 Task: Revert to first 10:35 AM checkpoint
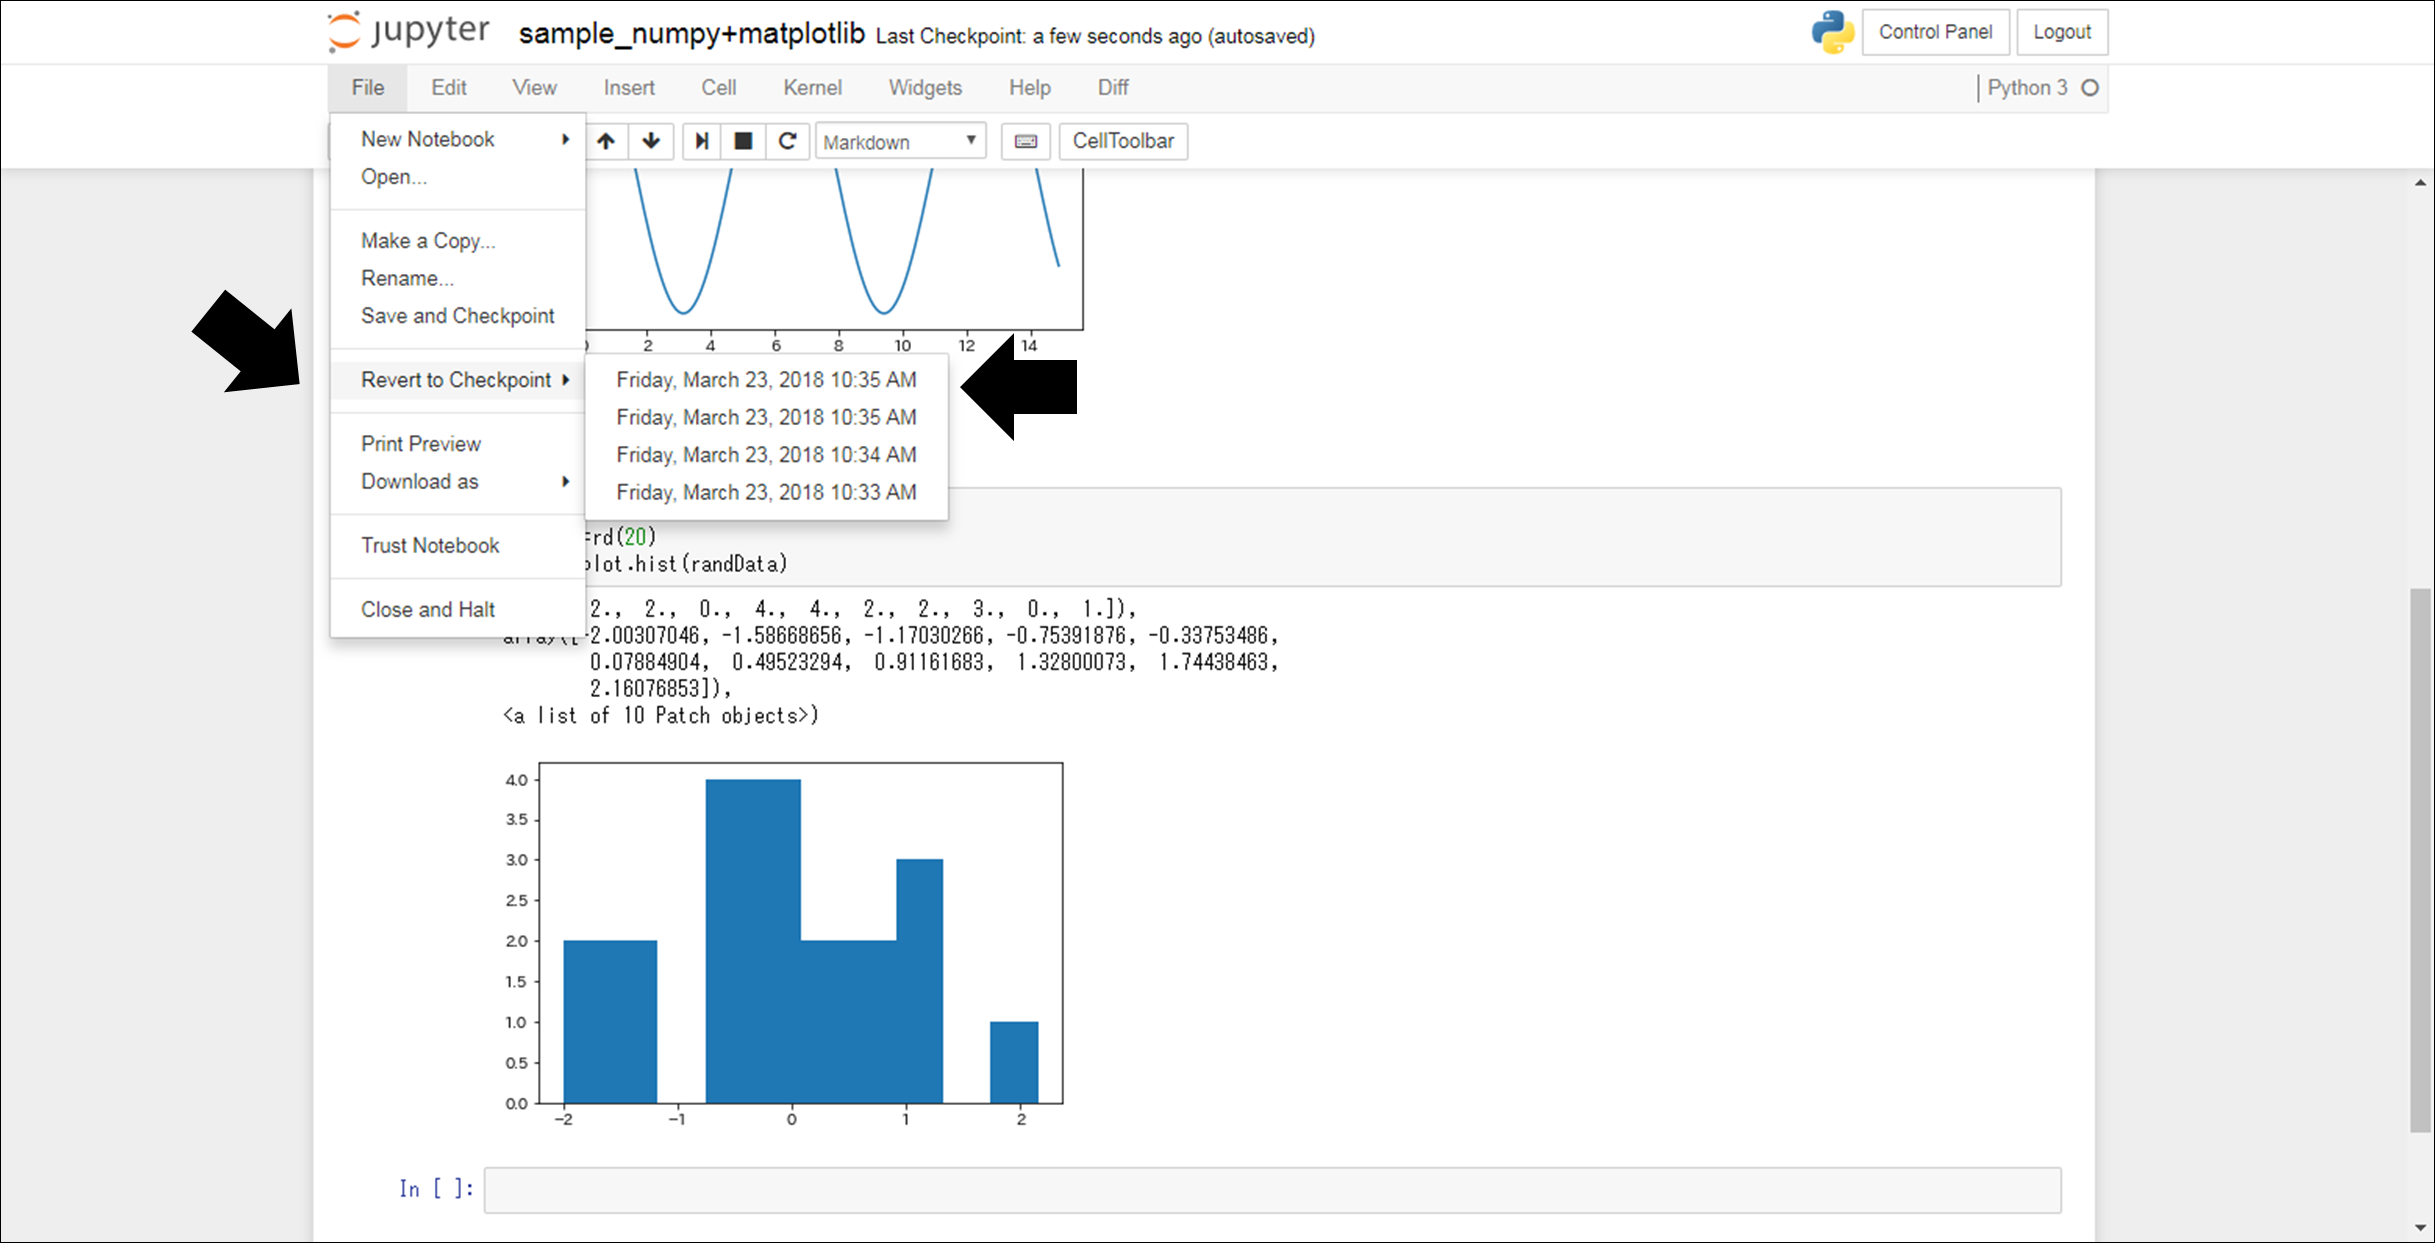pos(767,380)
